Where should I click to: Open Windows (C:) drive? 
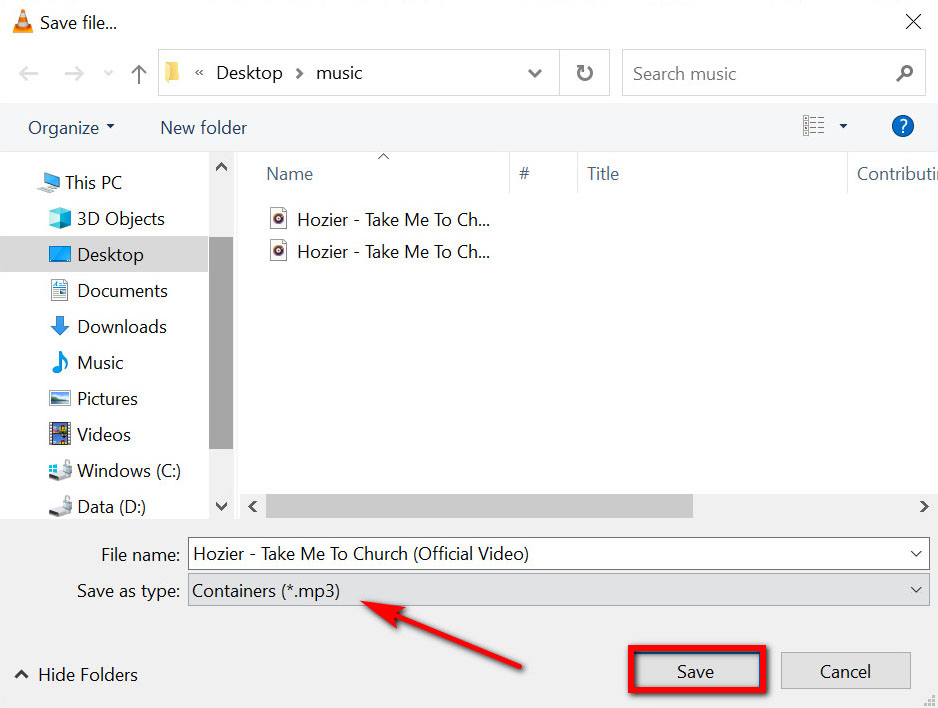tap(114, 471)
